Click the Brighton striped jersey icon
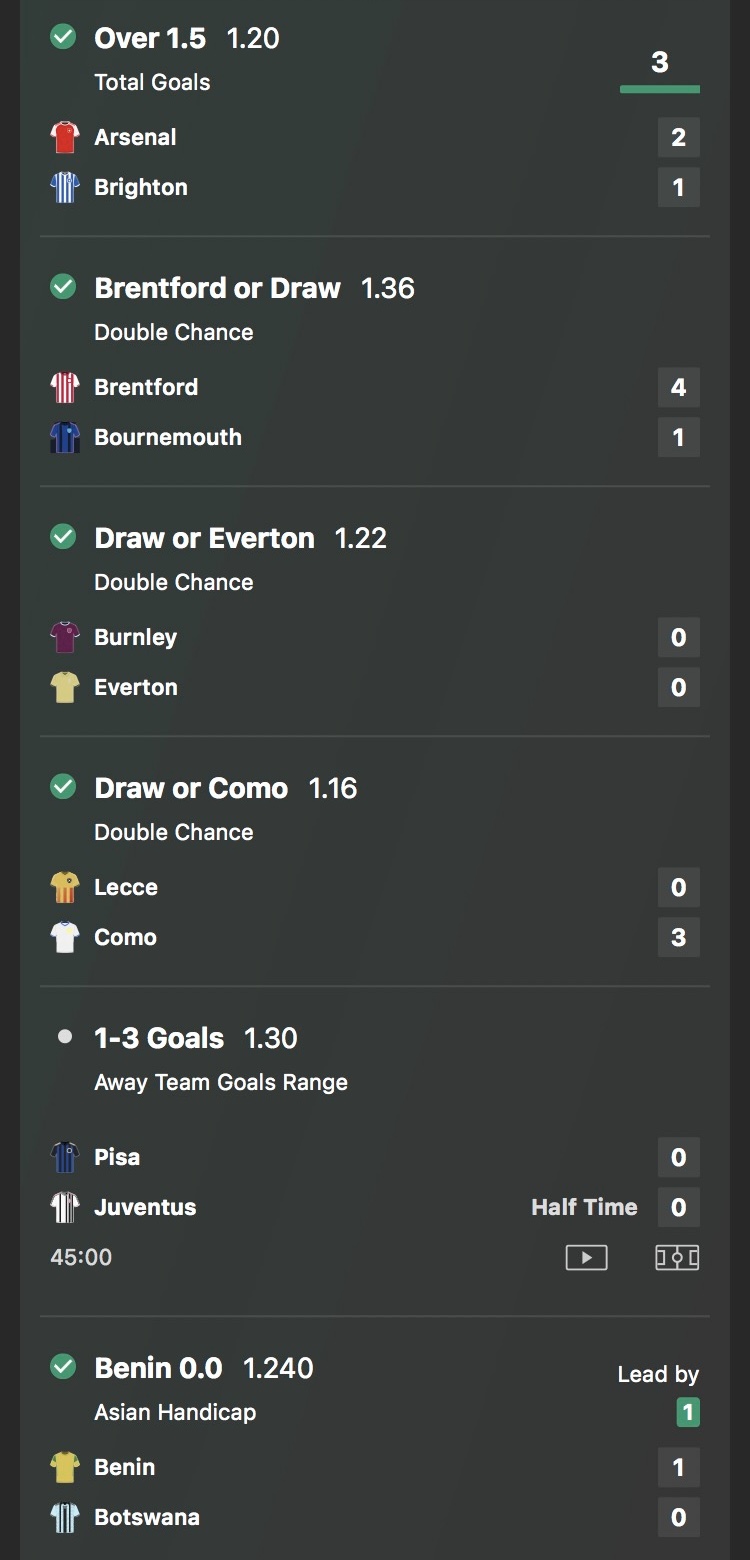Screen dimensions: 750x1560 pyautogui.click(x=65, y=187)
